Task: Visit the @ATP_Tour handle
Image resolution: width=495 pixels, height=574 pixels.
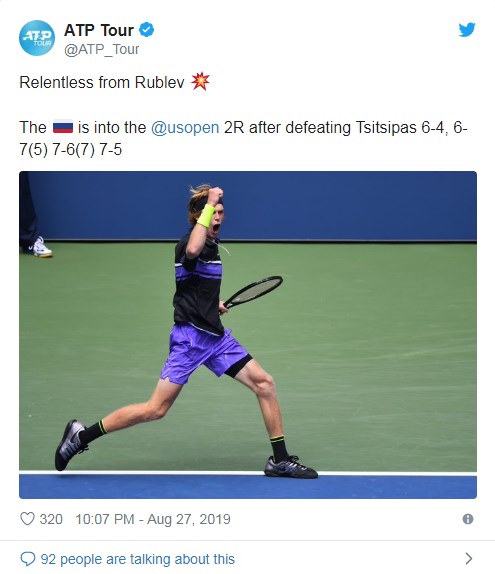Action: coord(101,49)
